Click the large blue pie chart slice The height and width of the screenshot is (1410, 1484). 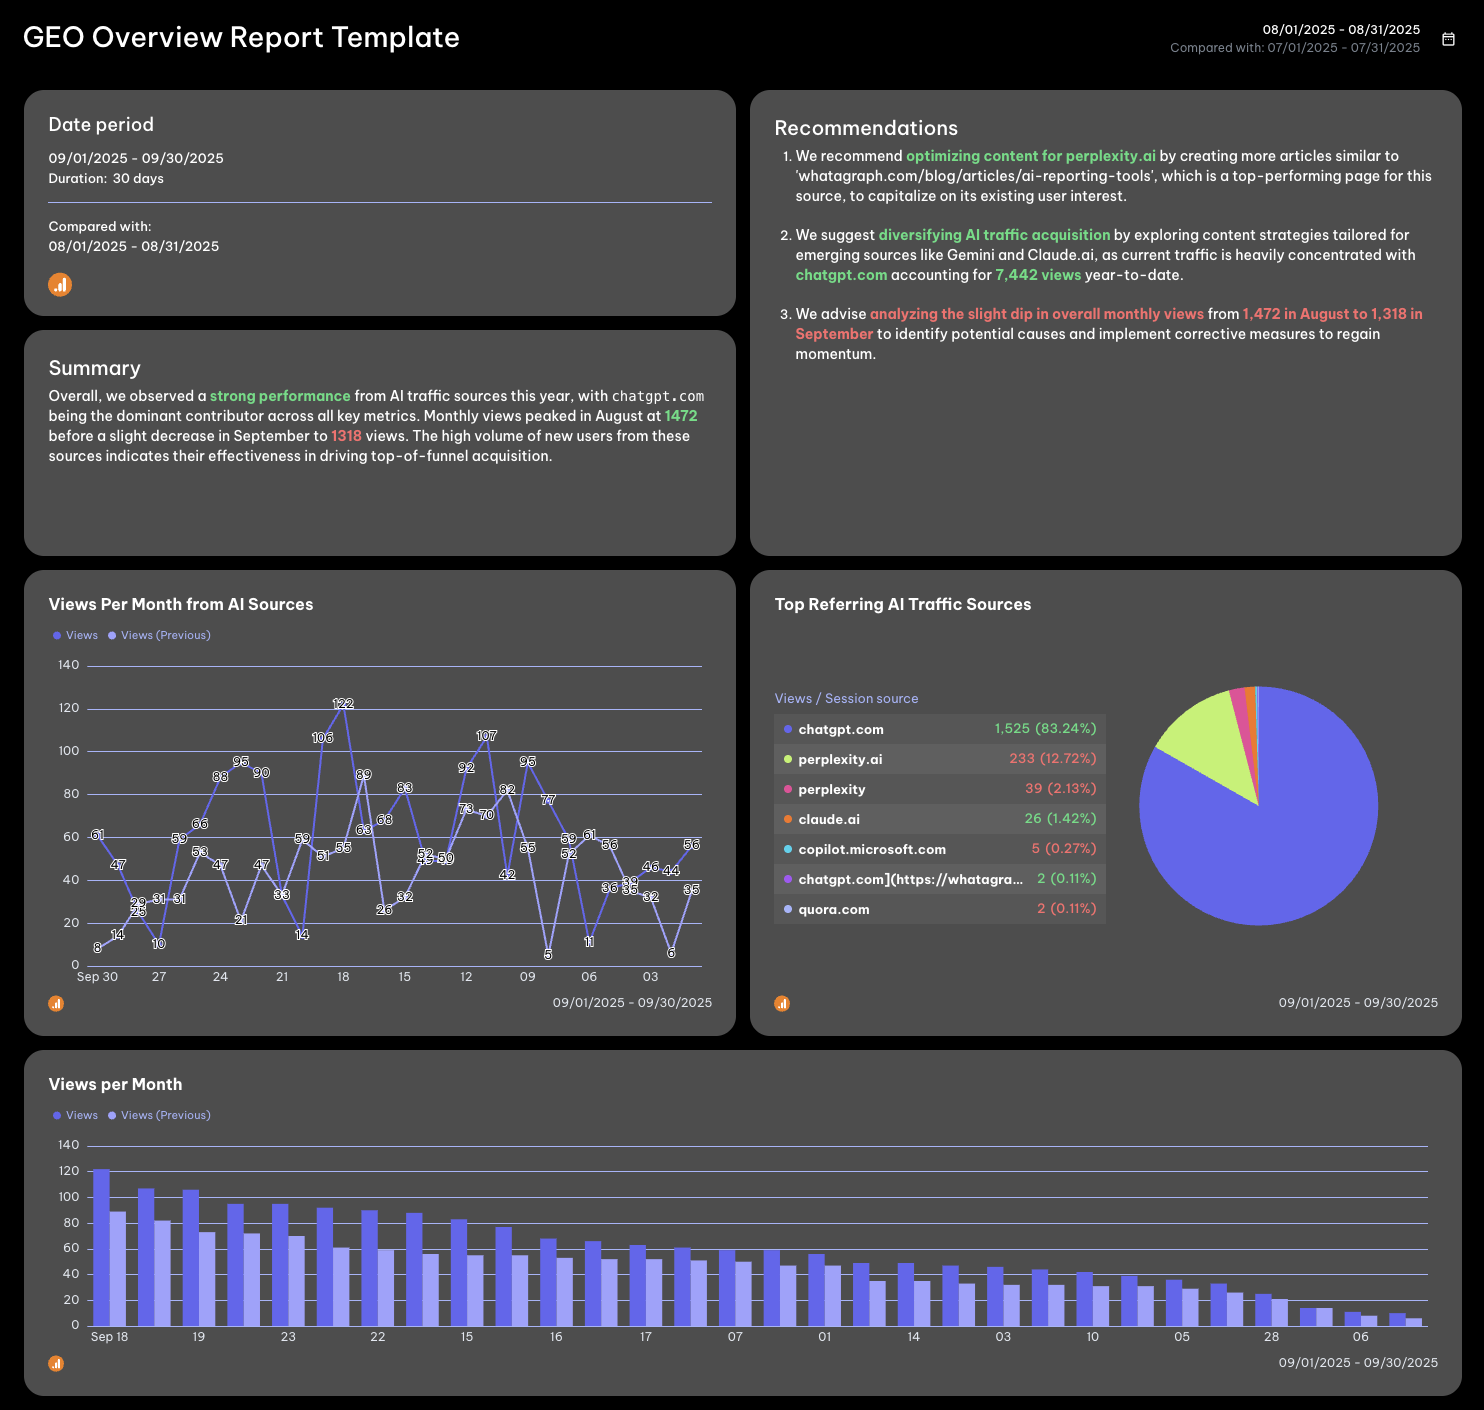1270,850
